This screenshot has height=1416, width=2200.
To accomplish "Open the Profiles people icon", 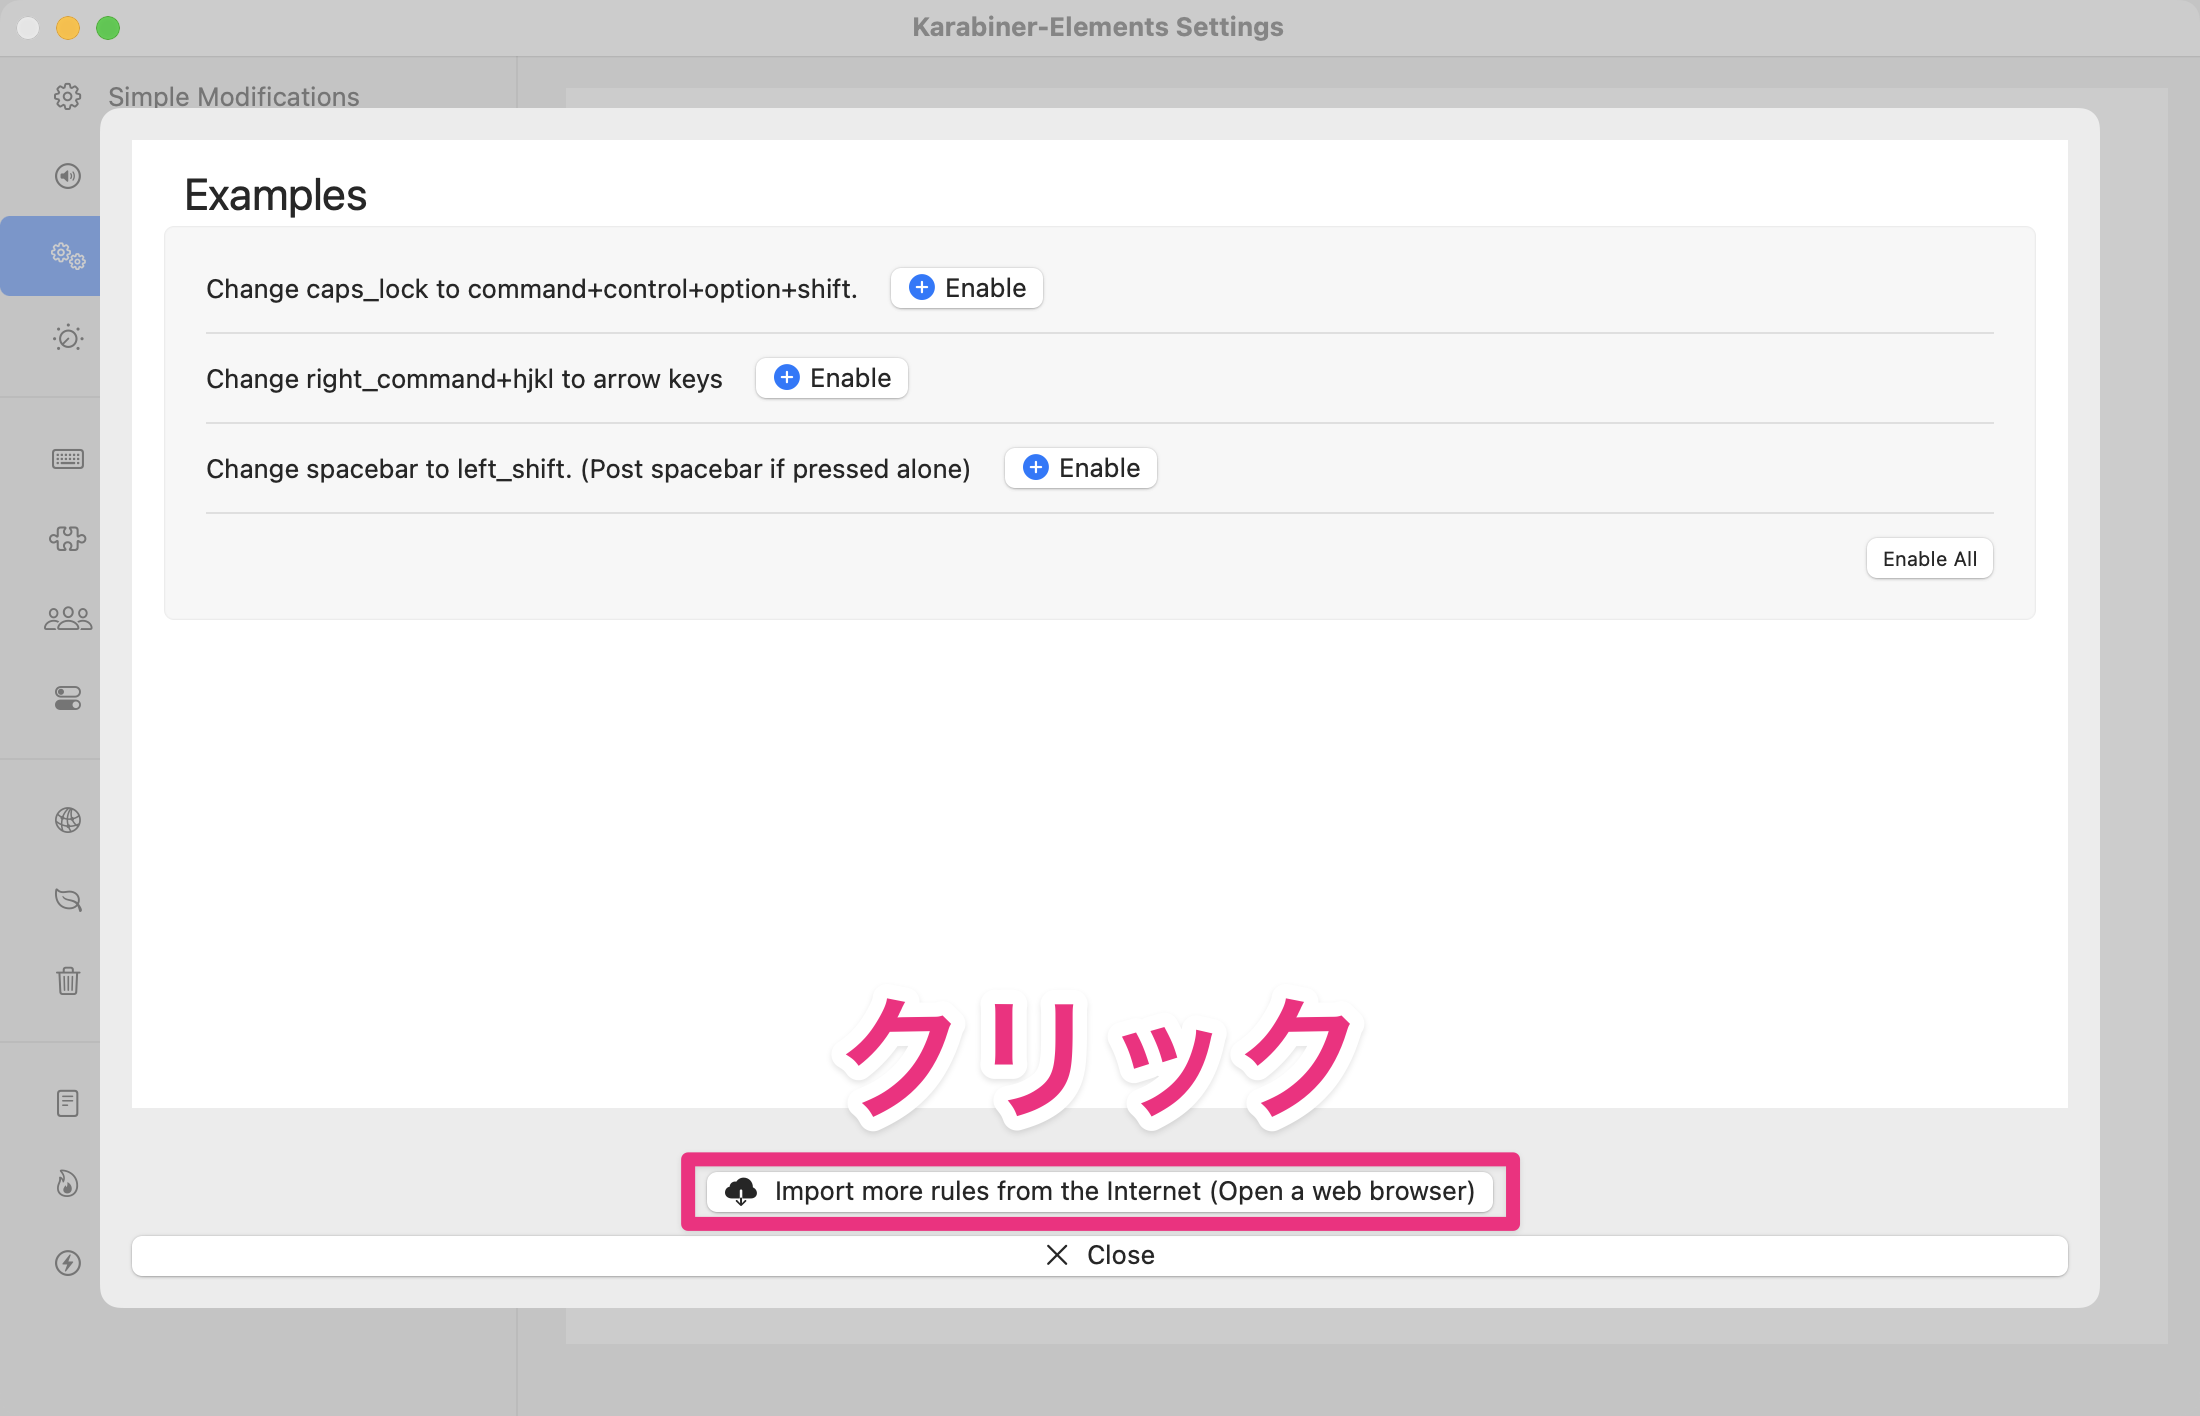I will pyautogui.click(x=66, y=617).
